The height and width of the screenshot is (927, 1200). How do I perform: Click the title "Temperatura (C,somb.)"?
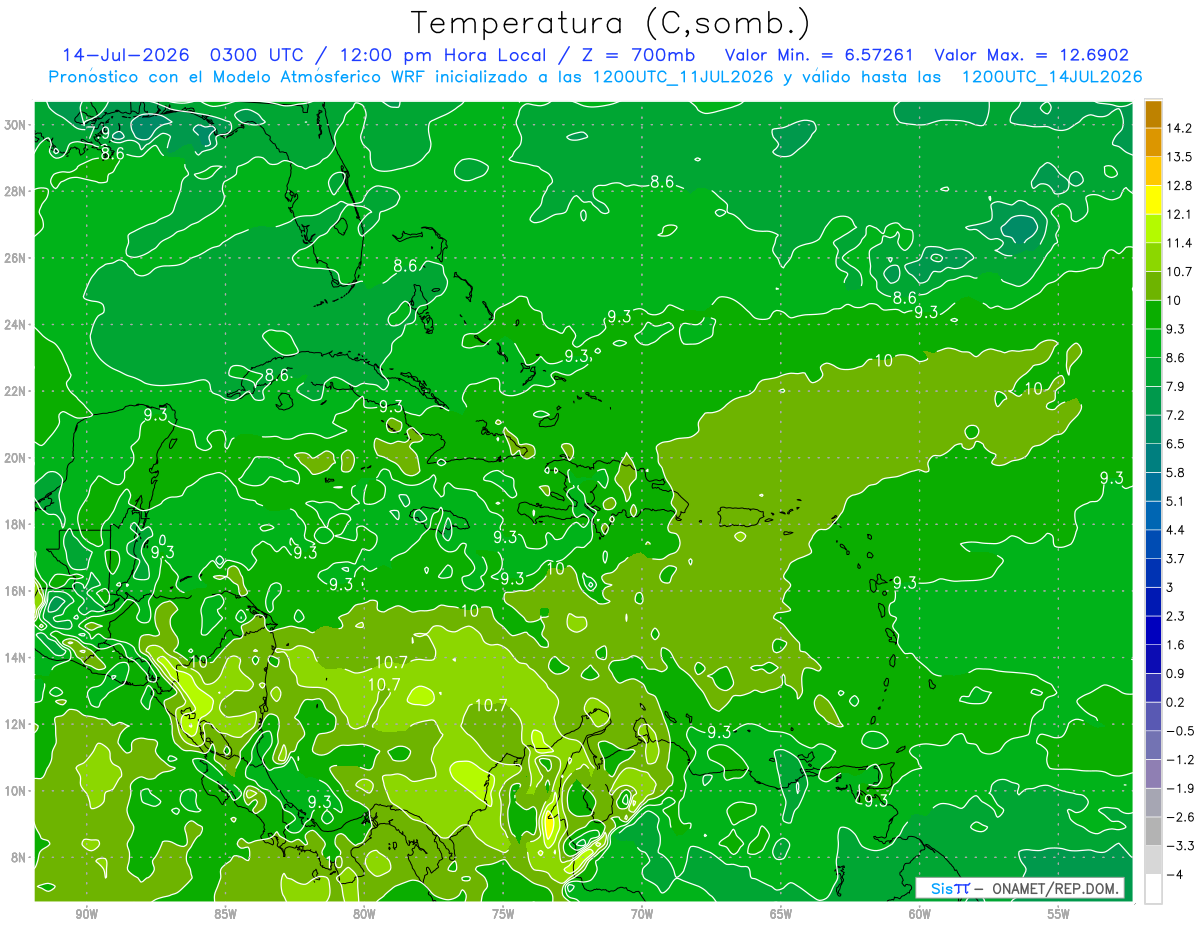tap(611, 23)
